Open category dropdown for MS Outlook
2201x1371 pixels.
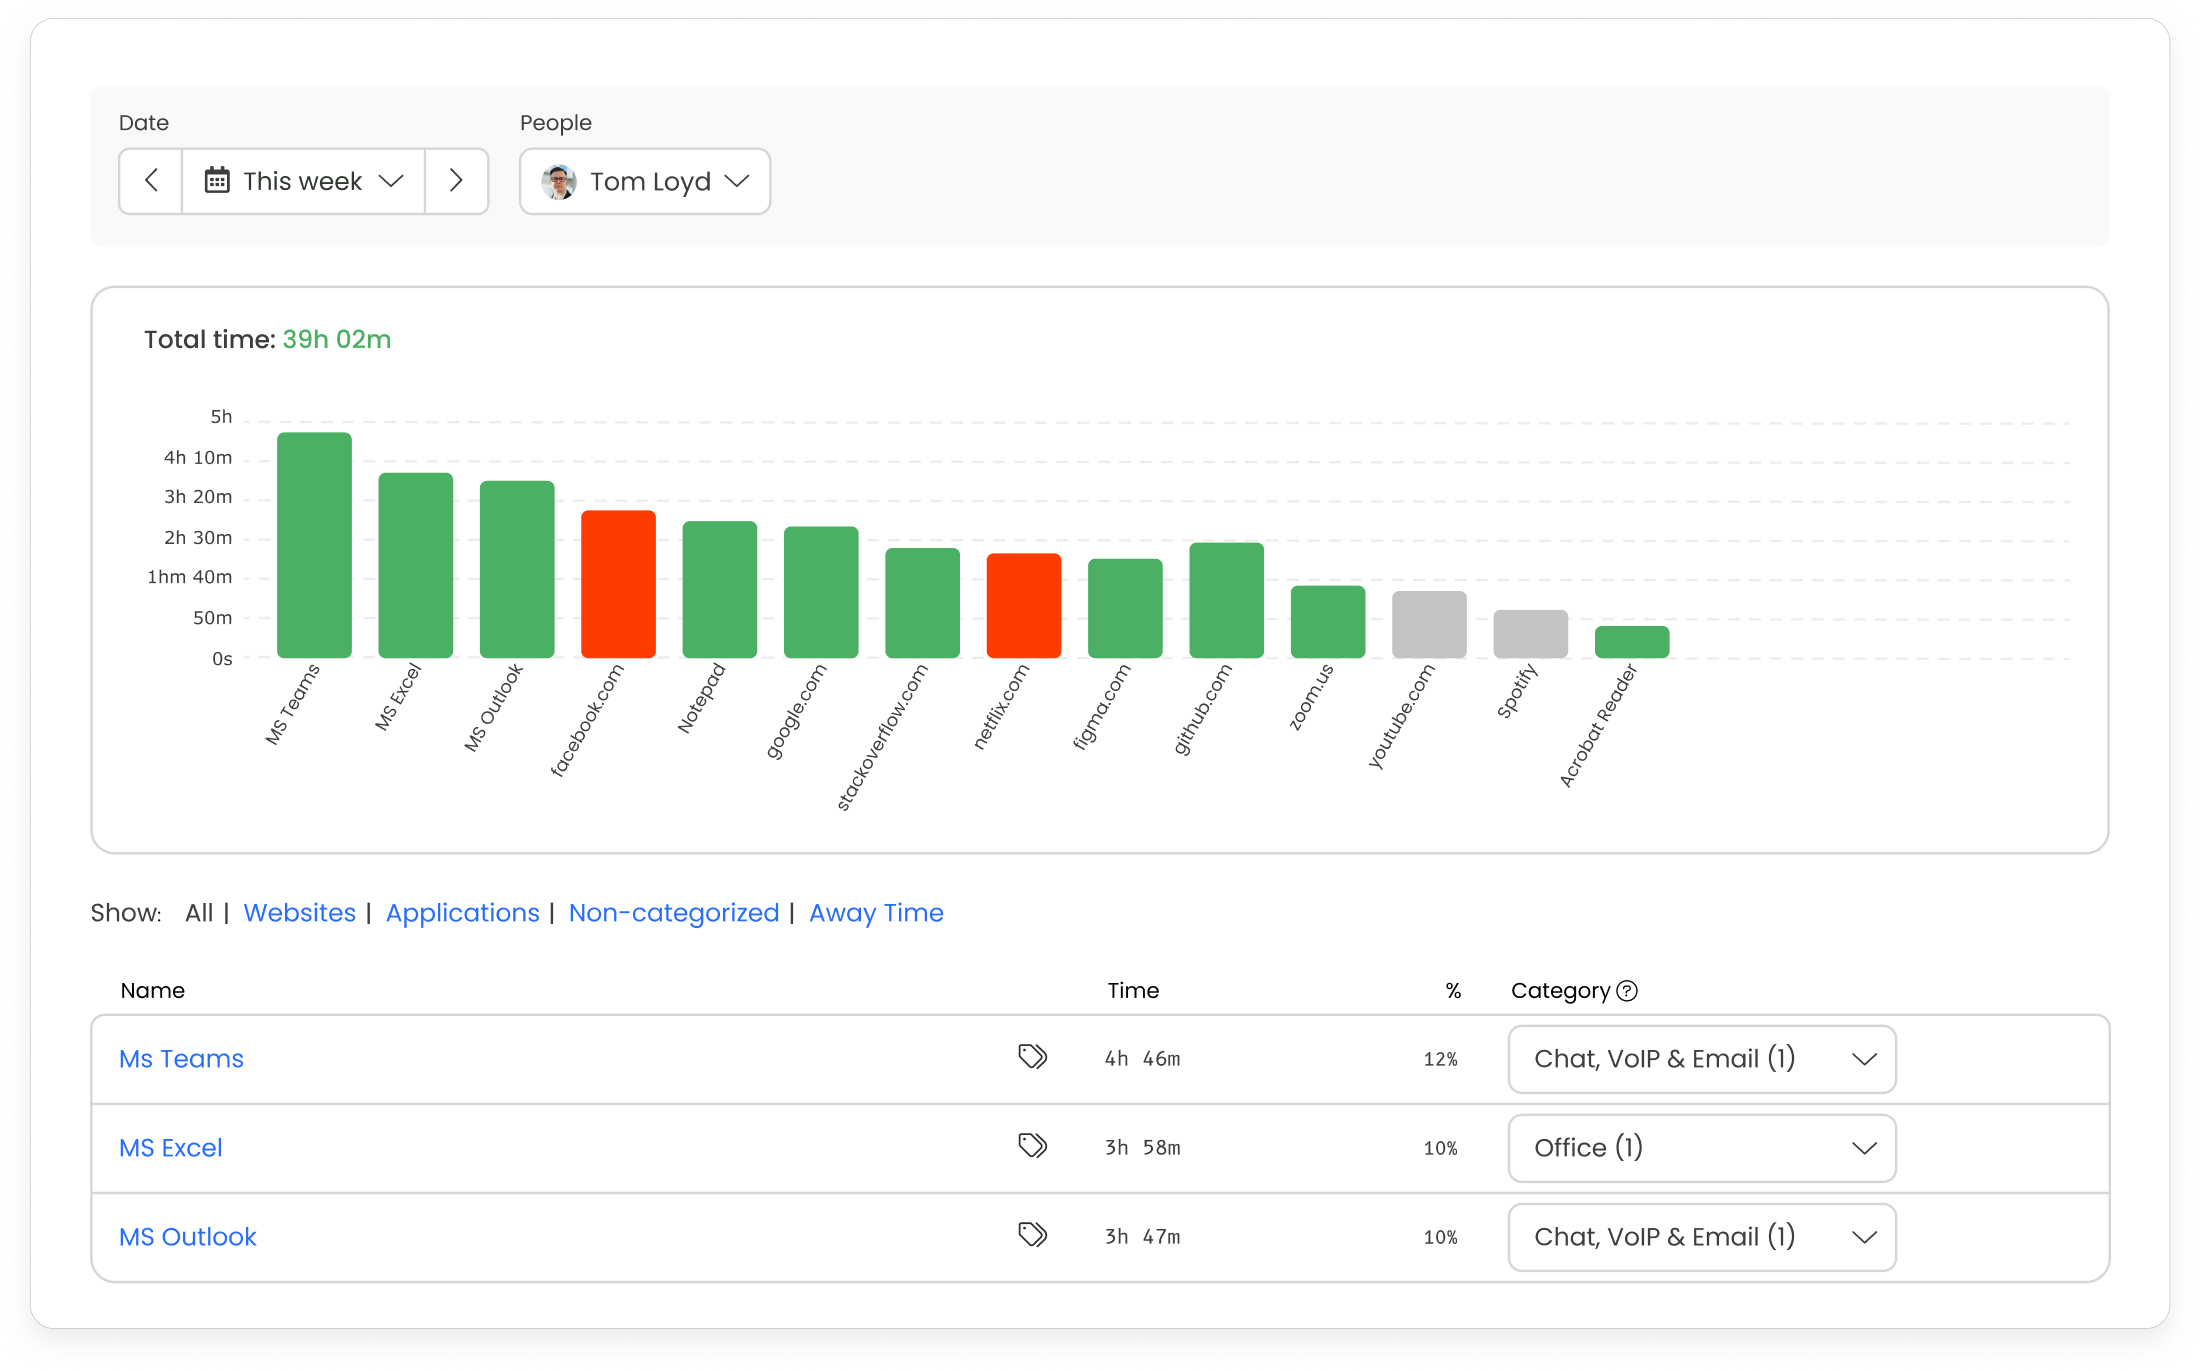(1702, 1237)
